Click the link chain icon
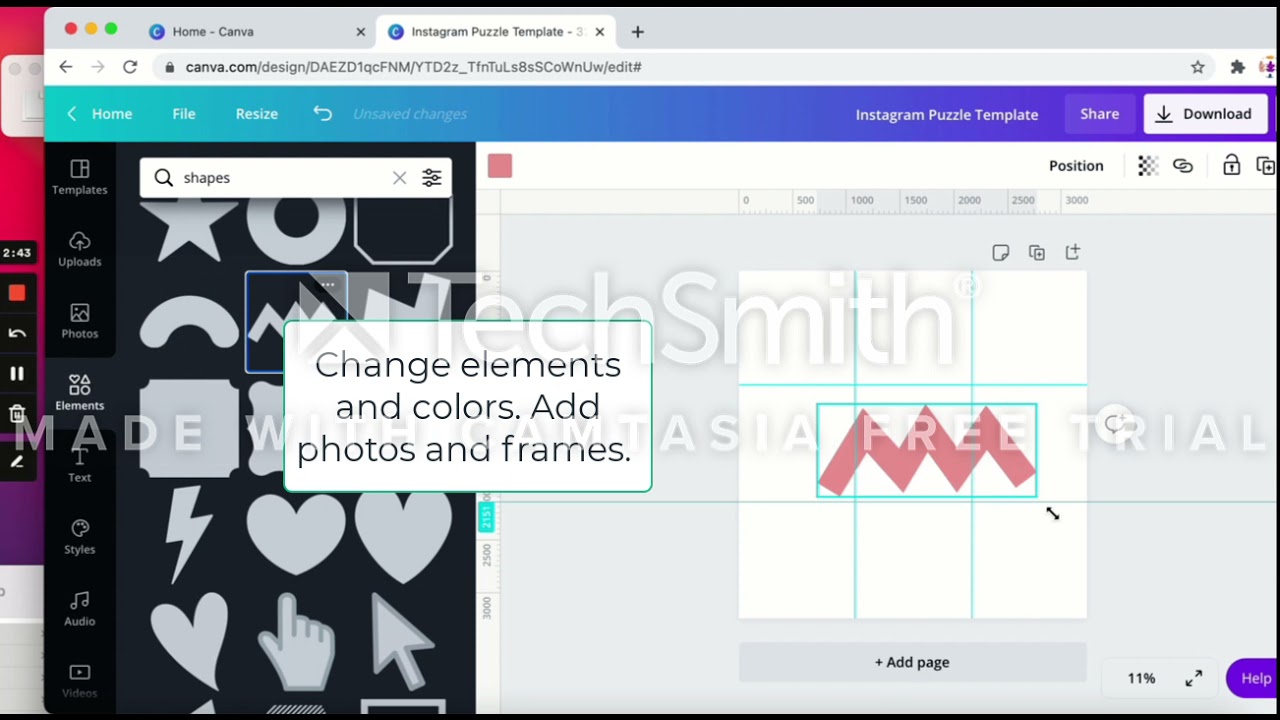The width and height of the screenshot is (1280, 720). point(1183,166)
